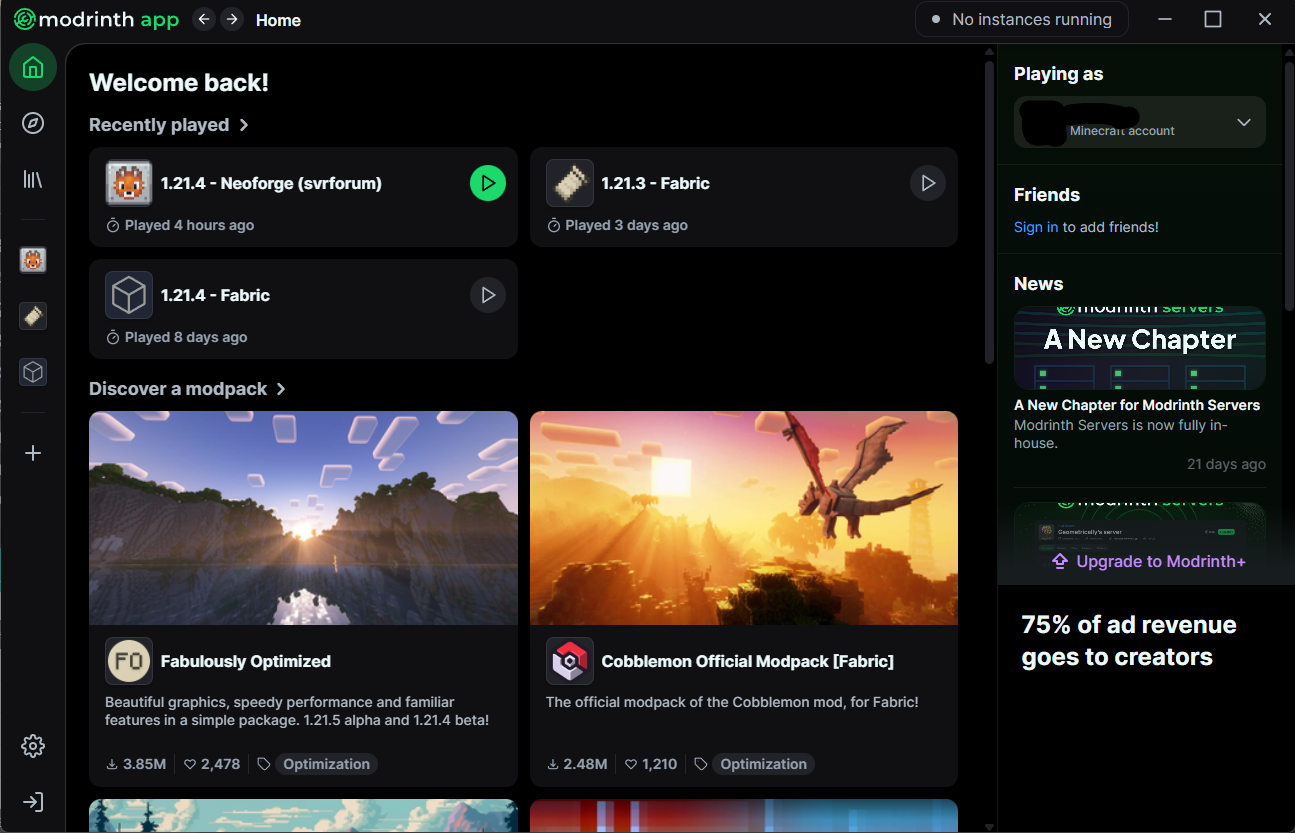This screenshot has height=833, width=1295.
Task: Create a new instance with plus icon
Action: (x=33, y=453)
